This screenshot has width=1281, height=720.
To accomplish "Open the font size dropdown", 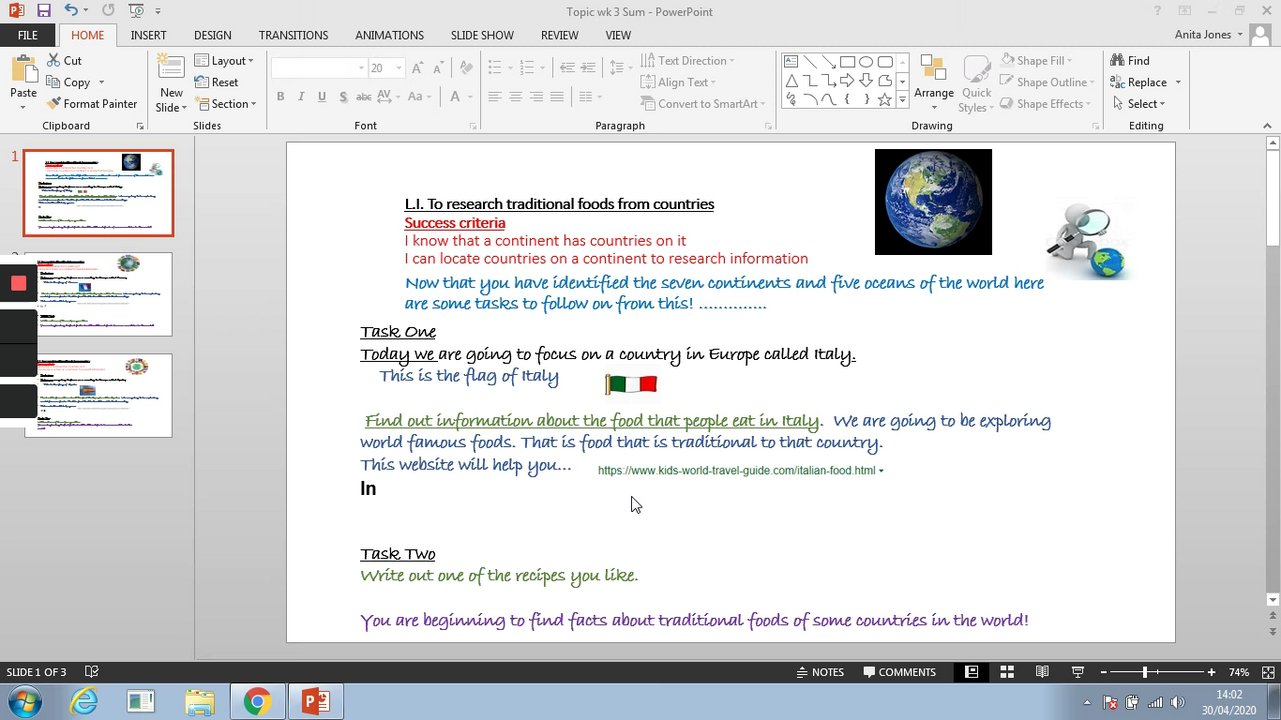I will coord(399,68).
